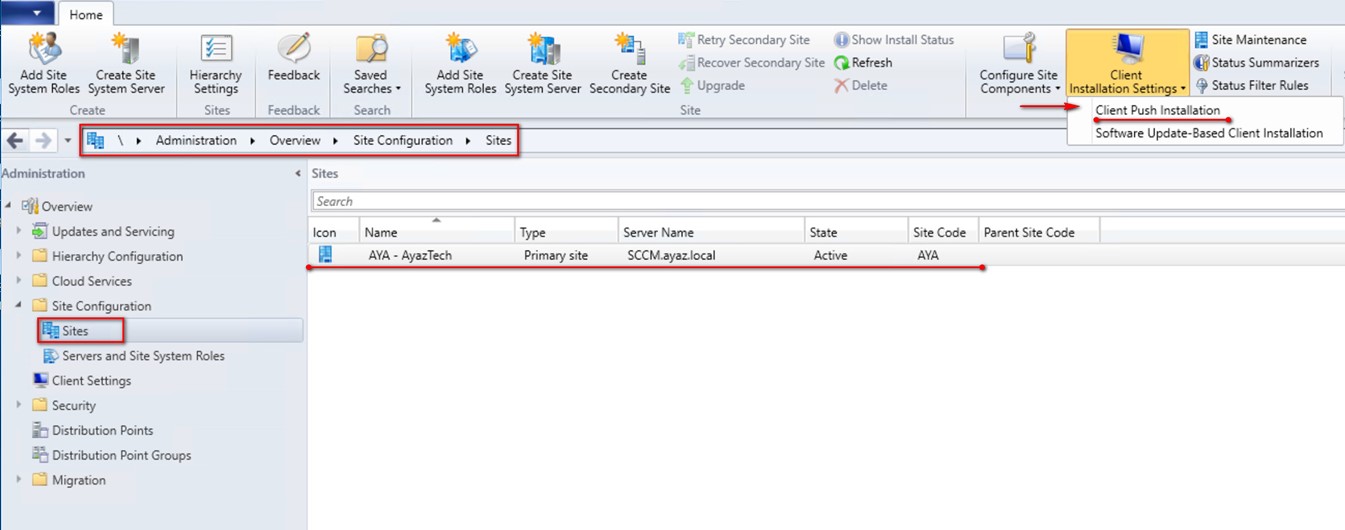Click in the Sites search box
The image size is (1345, 530).
pos(828,201)
